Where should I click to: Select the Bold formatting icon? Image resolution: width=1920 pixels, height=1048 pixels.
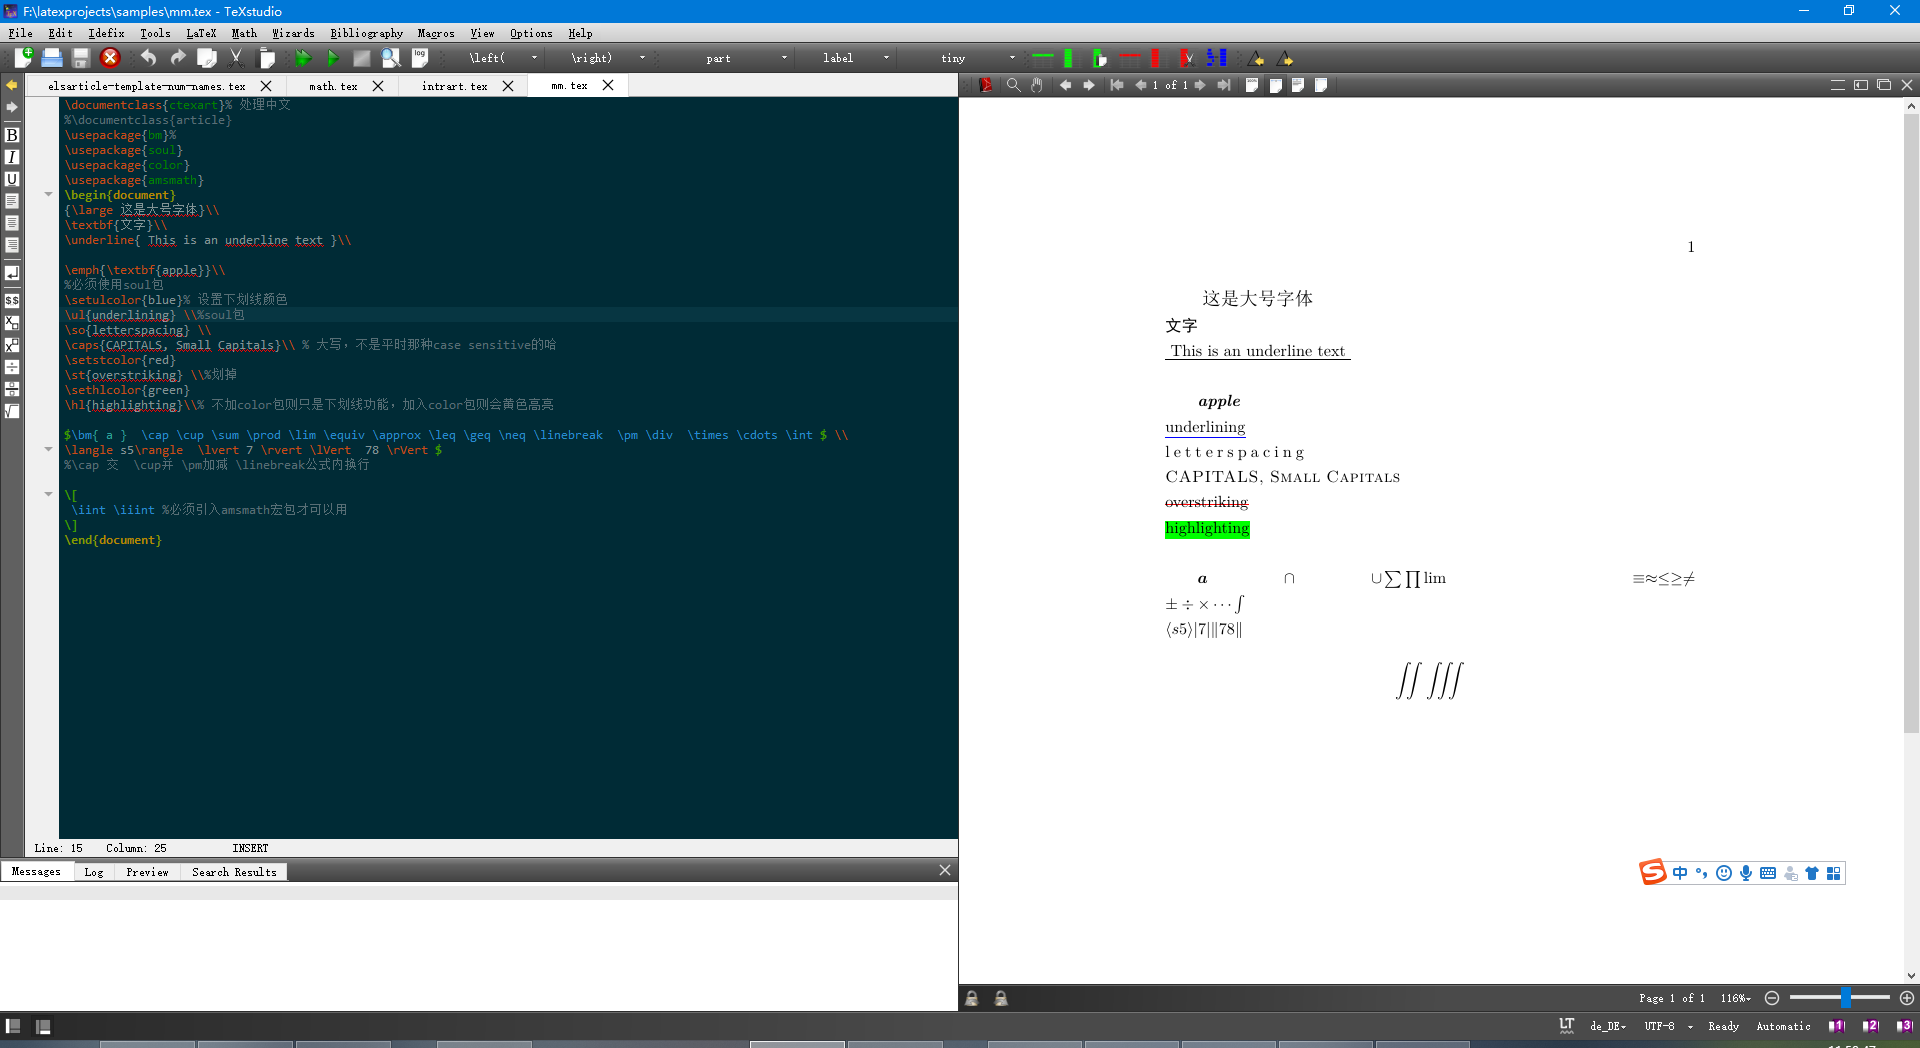(12, 133)
